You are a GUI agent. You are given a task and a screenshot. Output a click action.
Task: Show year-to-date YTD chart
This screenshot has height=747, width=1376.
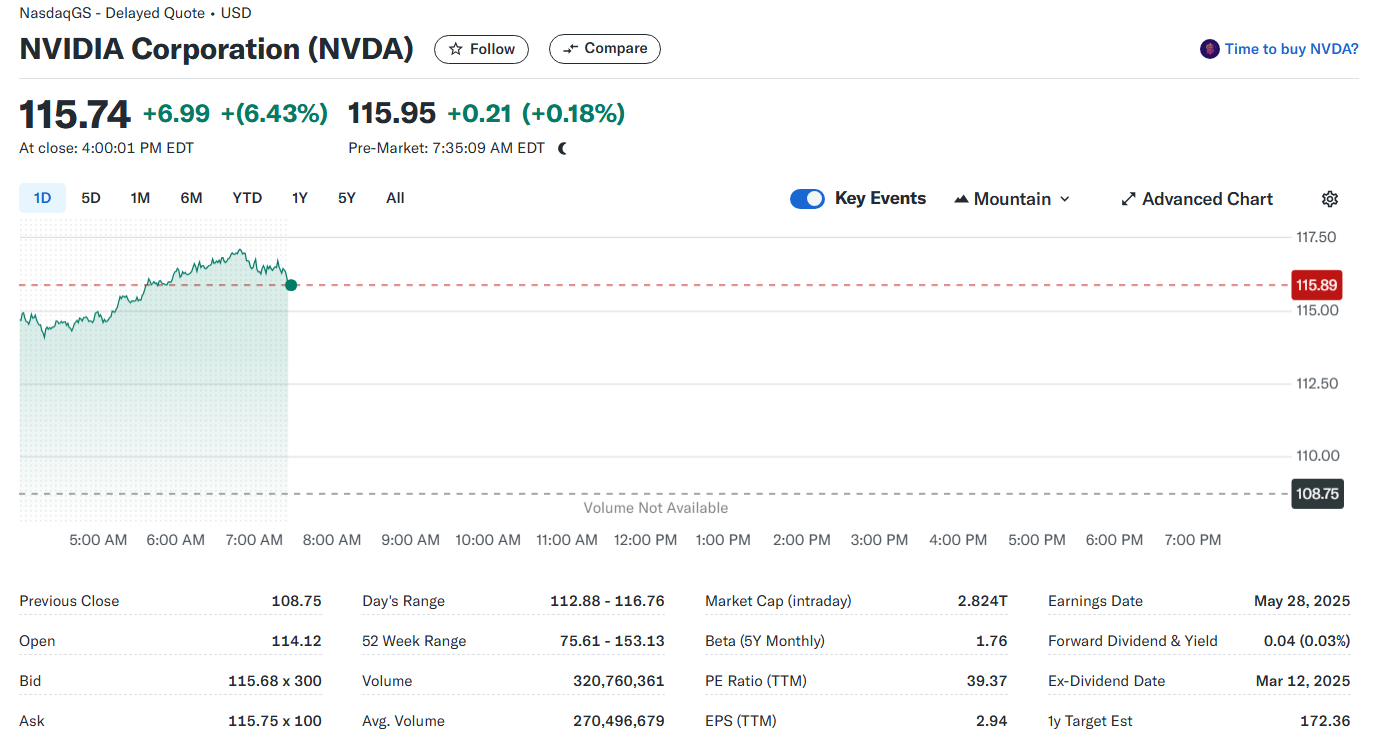point(247,198)
